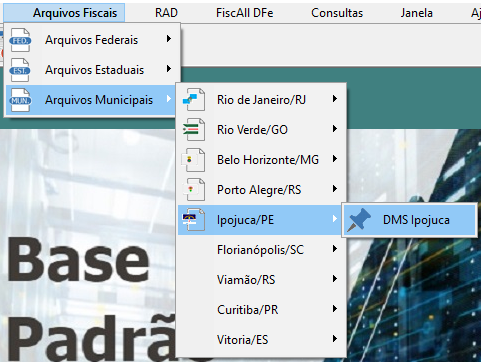This screenshot has height=362, width=481.
Task: Expand the Curitiba/PR submenu arrow
Action: (x=335, y=309)
